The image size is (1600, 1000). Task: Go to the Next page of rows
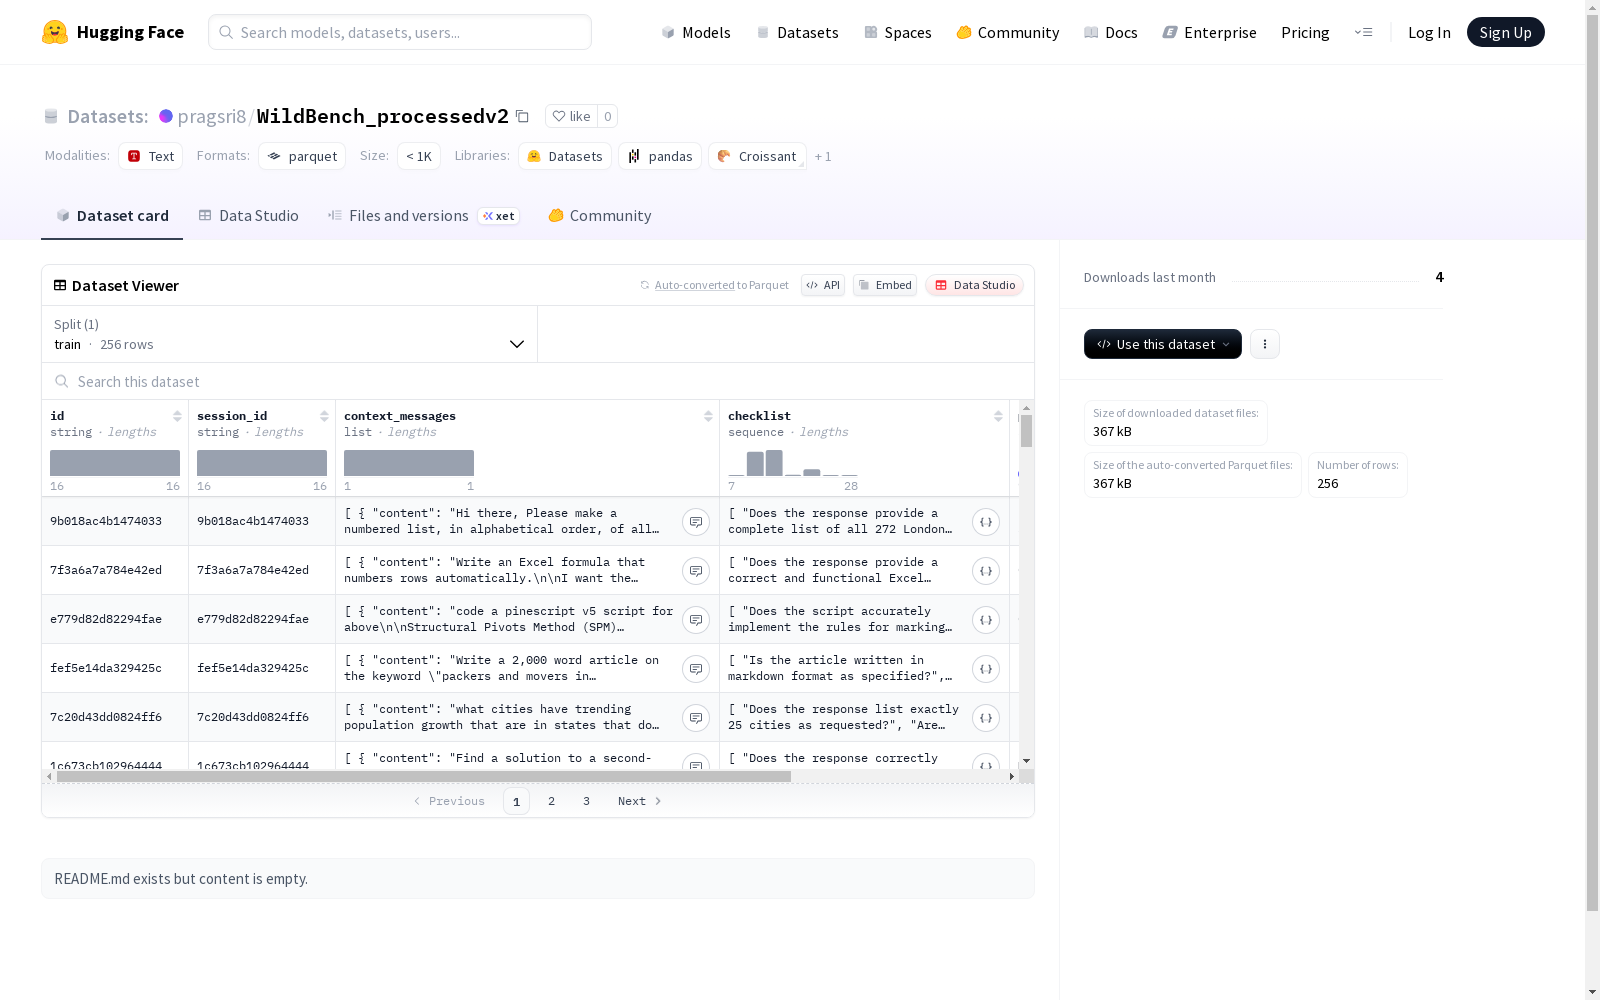640,801
